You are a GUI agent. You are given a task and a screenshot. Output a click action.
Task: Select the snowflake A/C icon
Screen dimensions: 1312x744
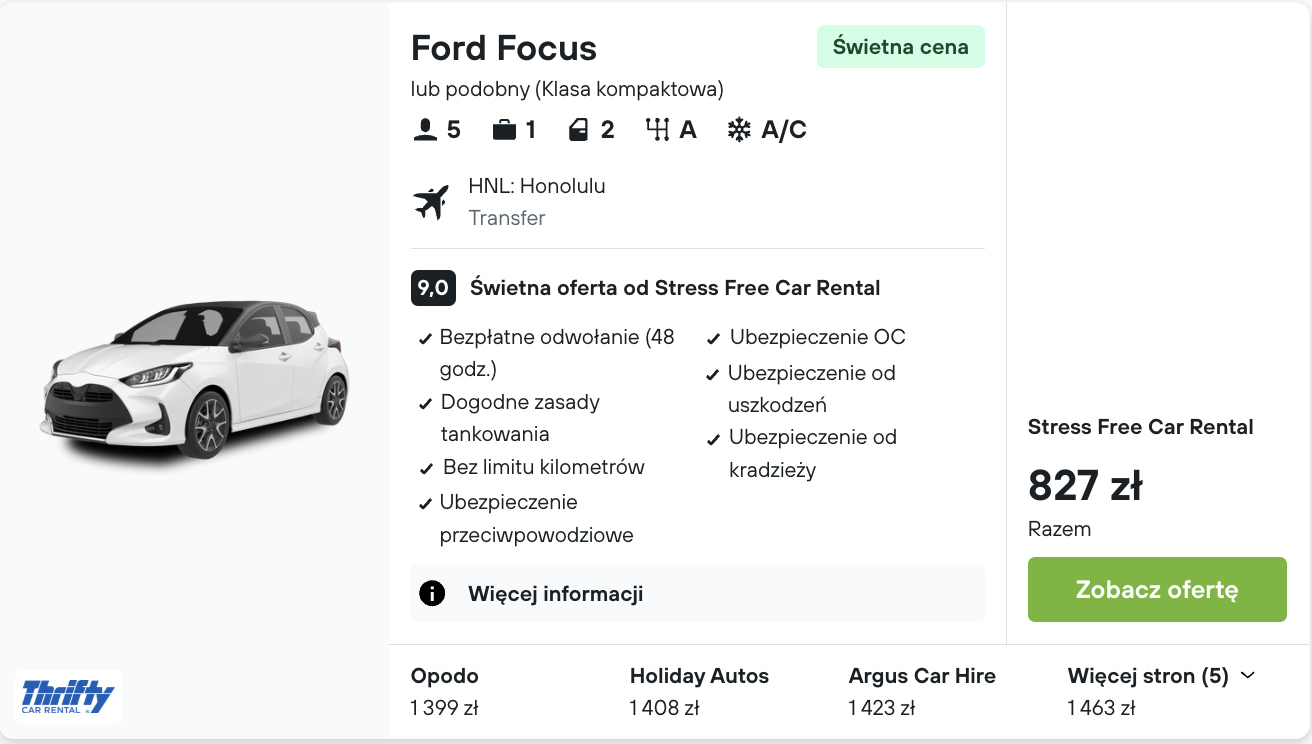738,128
